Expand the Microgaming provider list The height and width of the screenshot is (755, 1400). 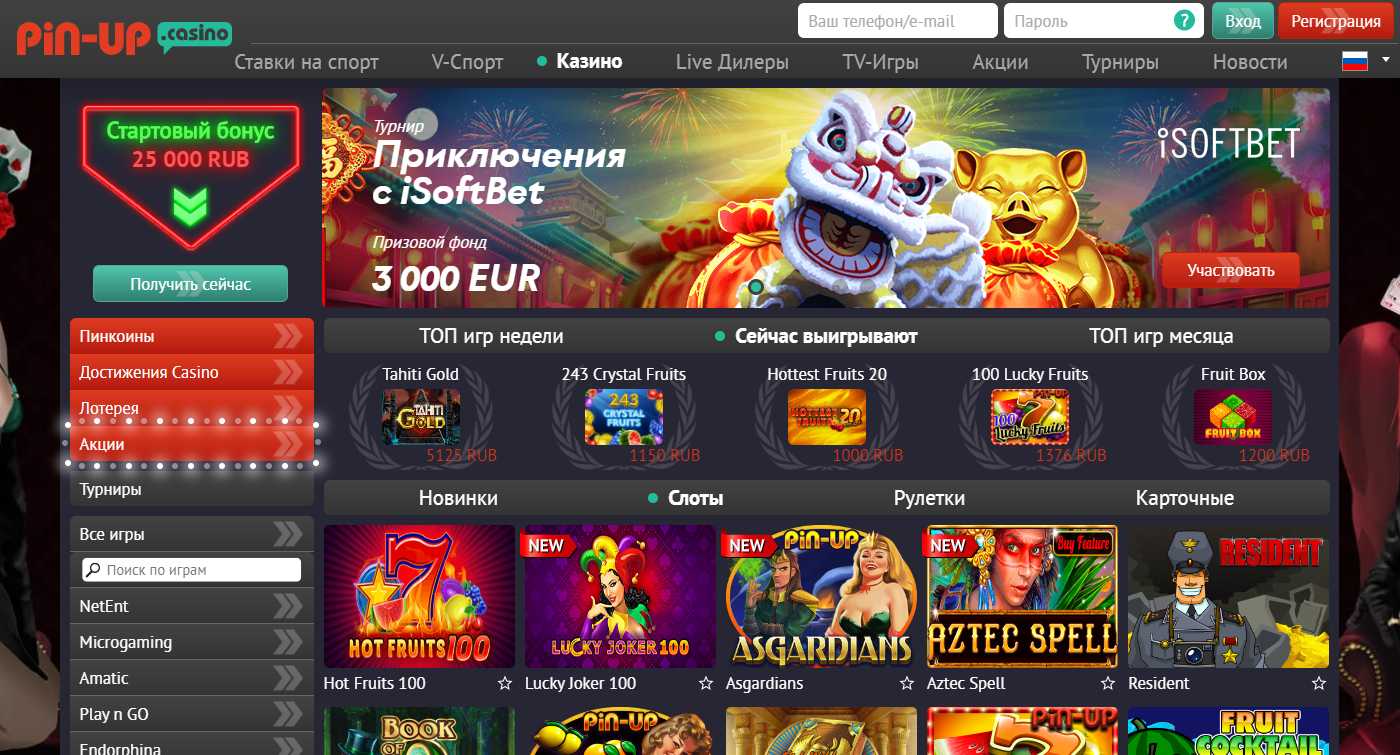(192, 642)
